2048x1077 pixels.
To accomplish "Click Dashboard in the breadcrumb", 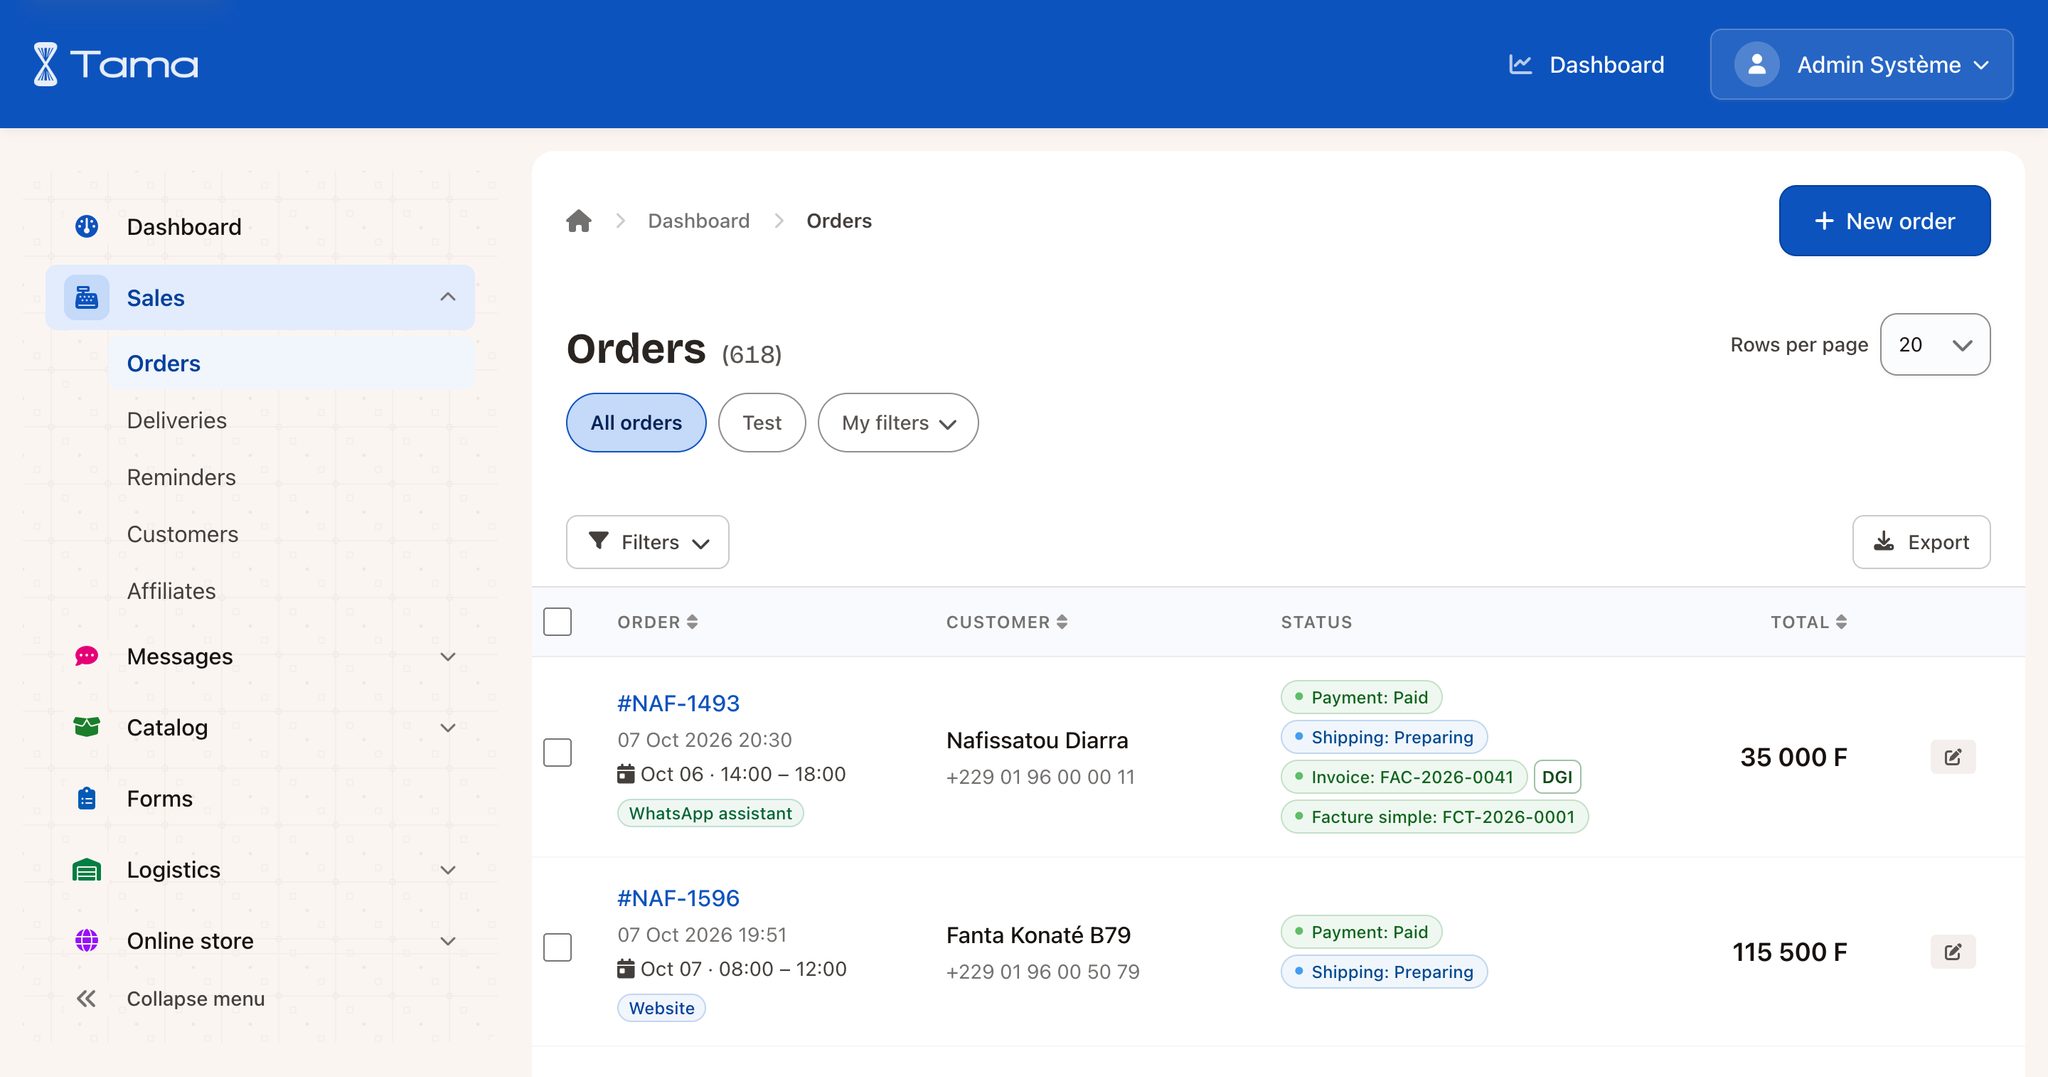I will point(698,221).
